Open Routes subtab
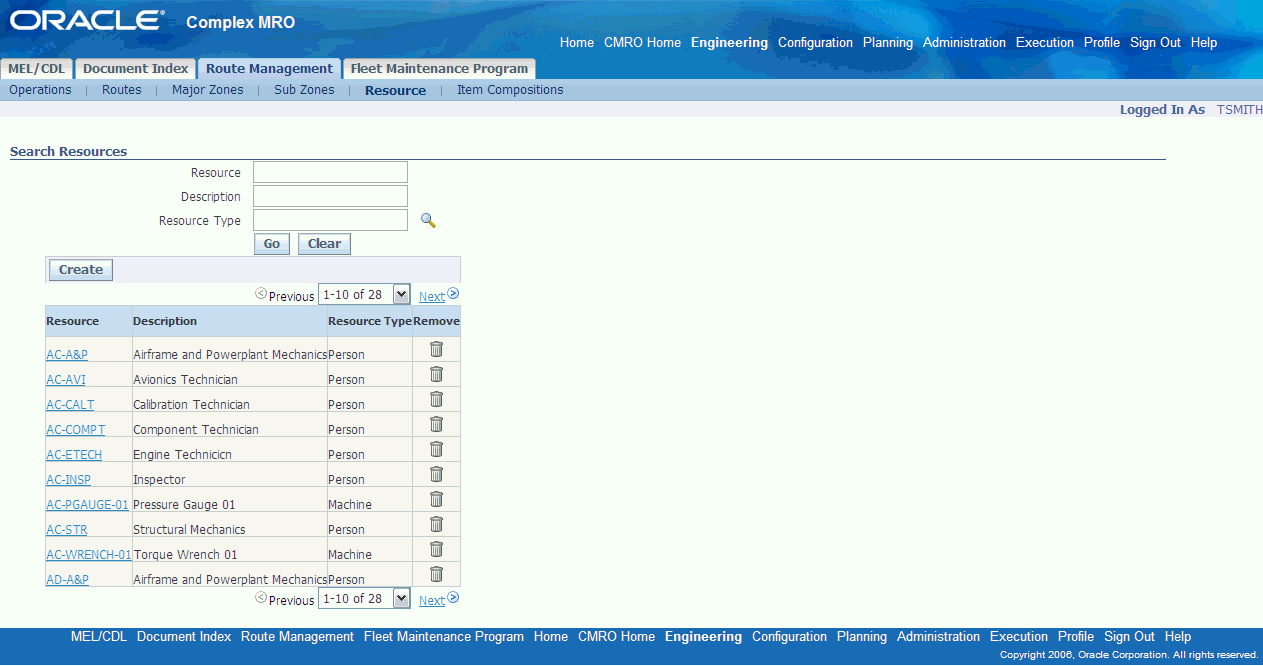This screenshot has width=1263, height=666. coord(122,90)
